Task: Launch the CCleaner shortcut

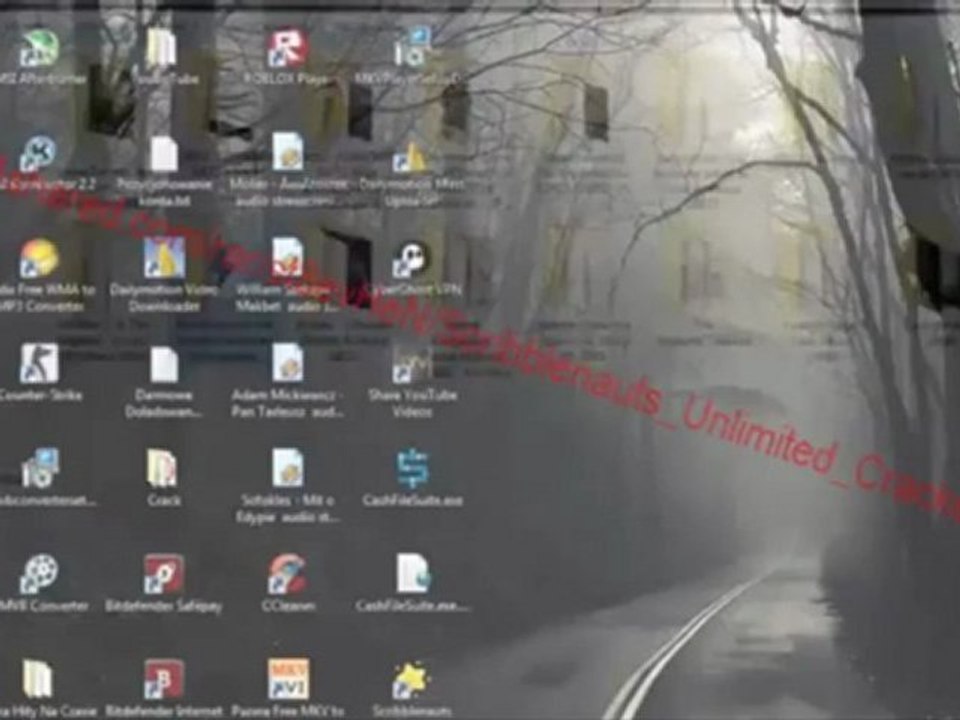Action: click(287, 574)
